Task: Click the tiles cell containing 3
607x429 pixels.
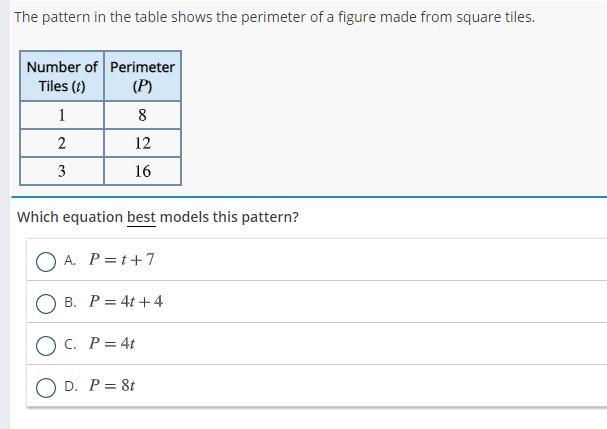Action: click(x=62, y=171)
